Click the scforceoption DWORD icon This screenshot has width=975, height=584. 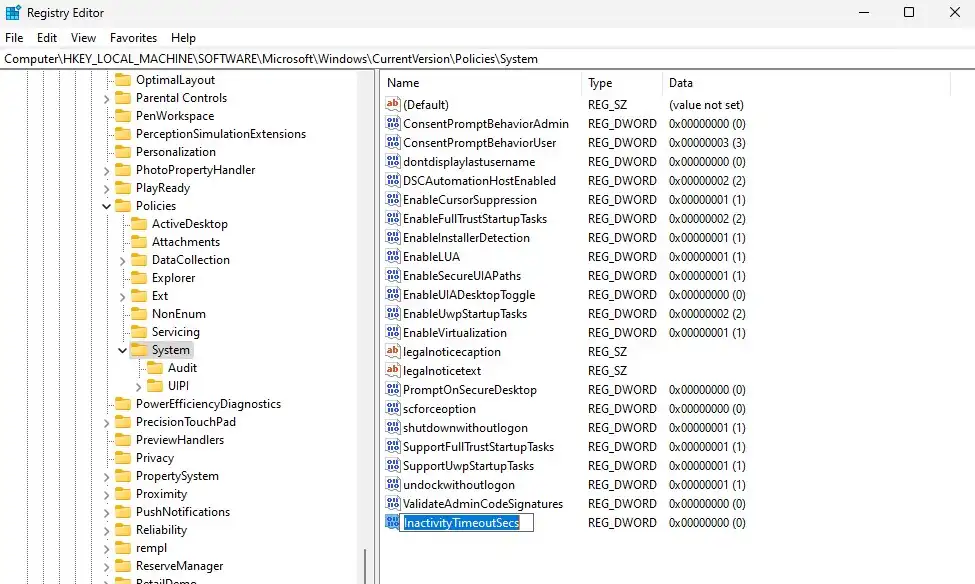click(x=392, y=408)
